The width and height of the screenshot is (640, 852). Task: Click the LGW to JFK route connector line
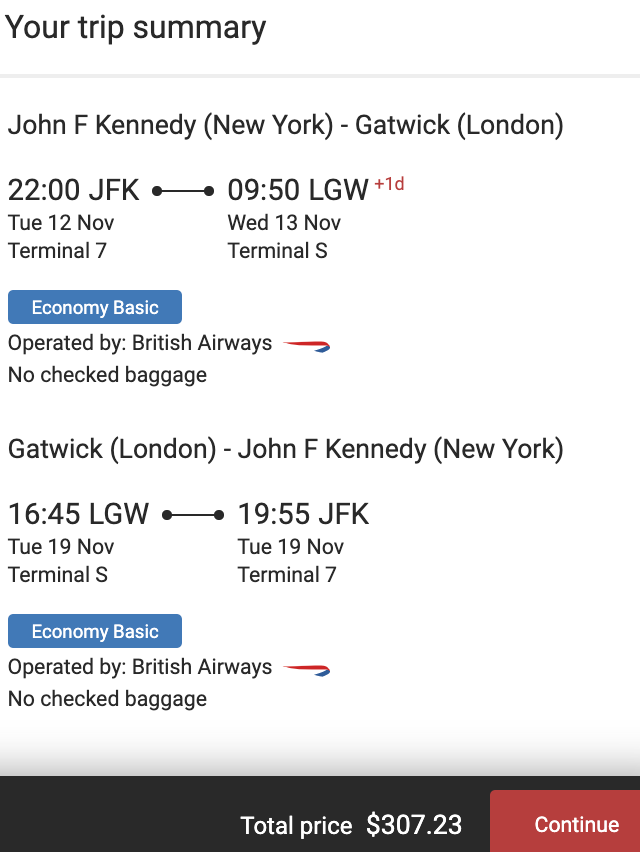[193, 515]
